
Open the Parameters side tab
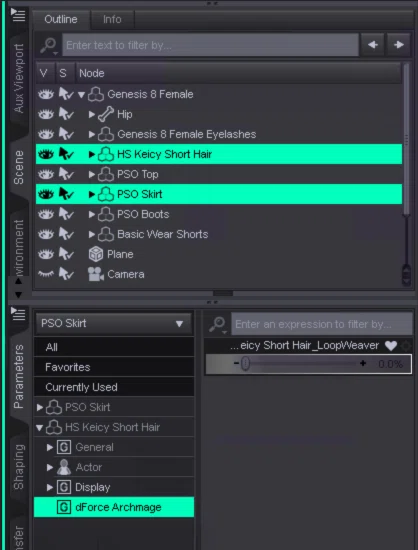tap(19, 377)
